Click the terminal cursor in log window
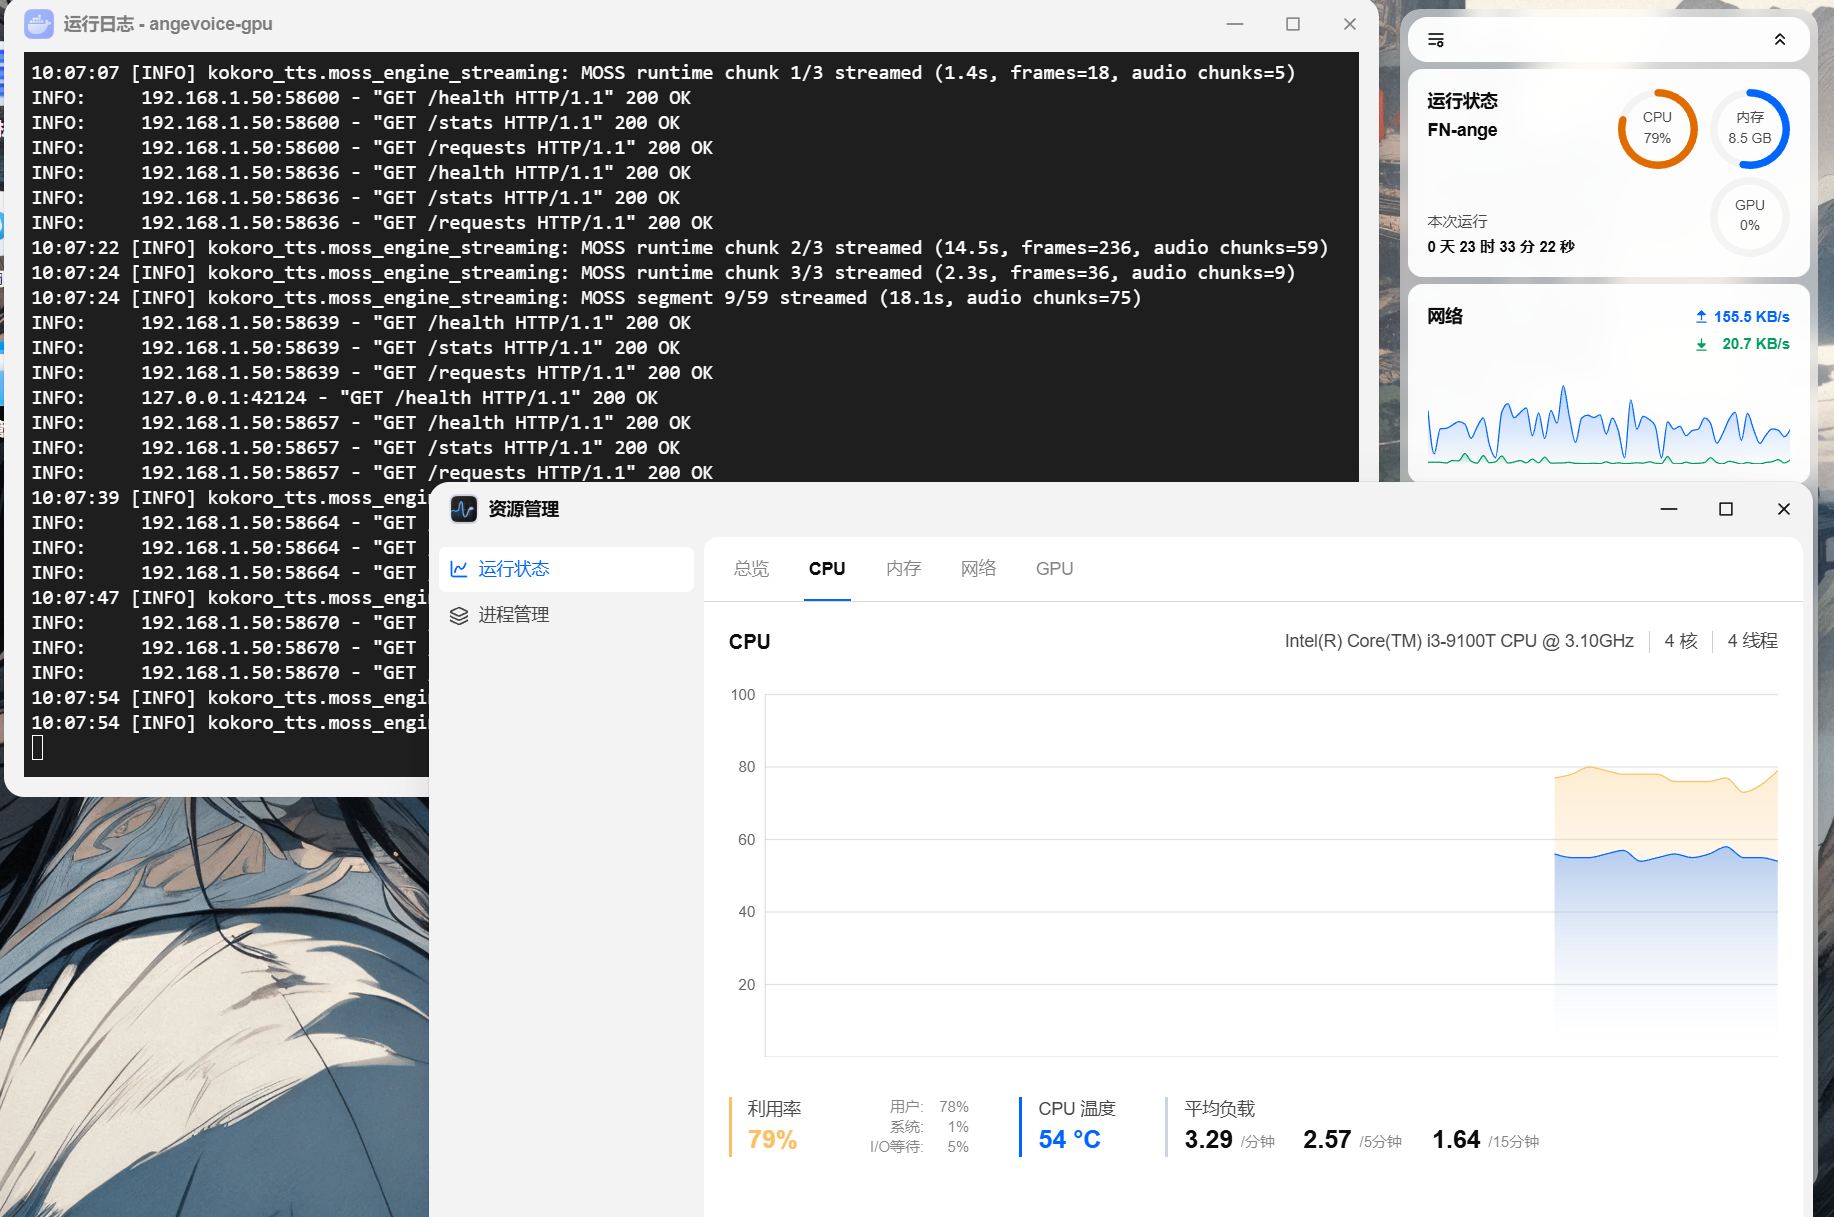The height and width of the screenshot is (1217, 1834). [x=38, y=747]
